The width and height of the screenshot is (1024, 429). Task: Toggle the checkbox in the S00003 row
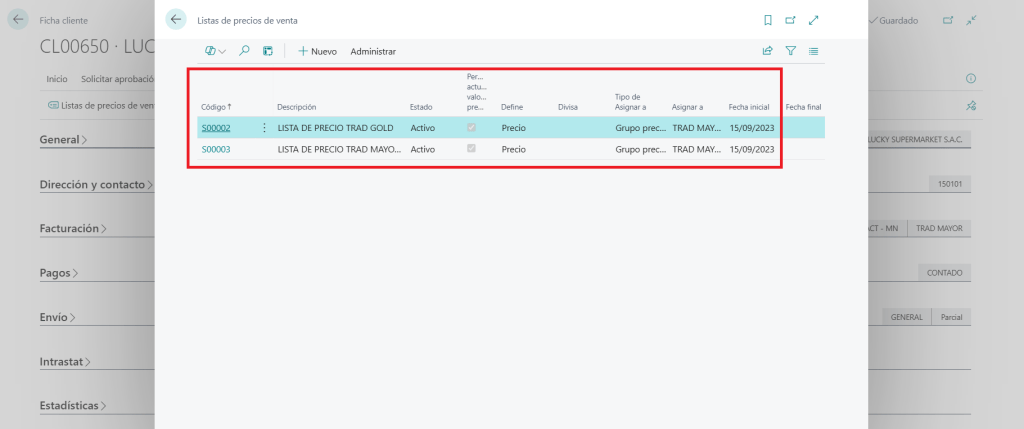471,149
